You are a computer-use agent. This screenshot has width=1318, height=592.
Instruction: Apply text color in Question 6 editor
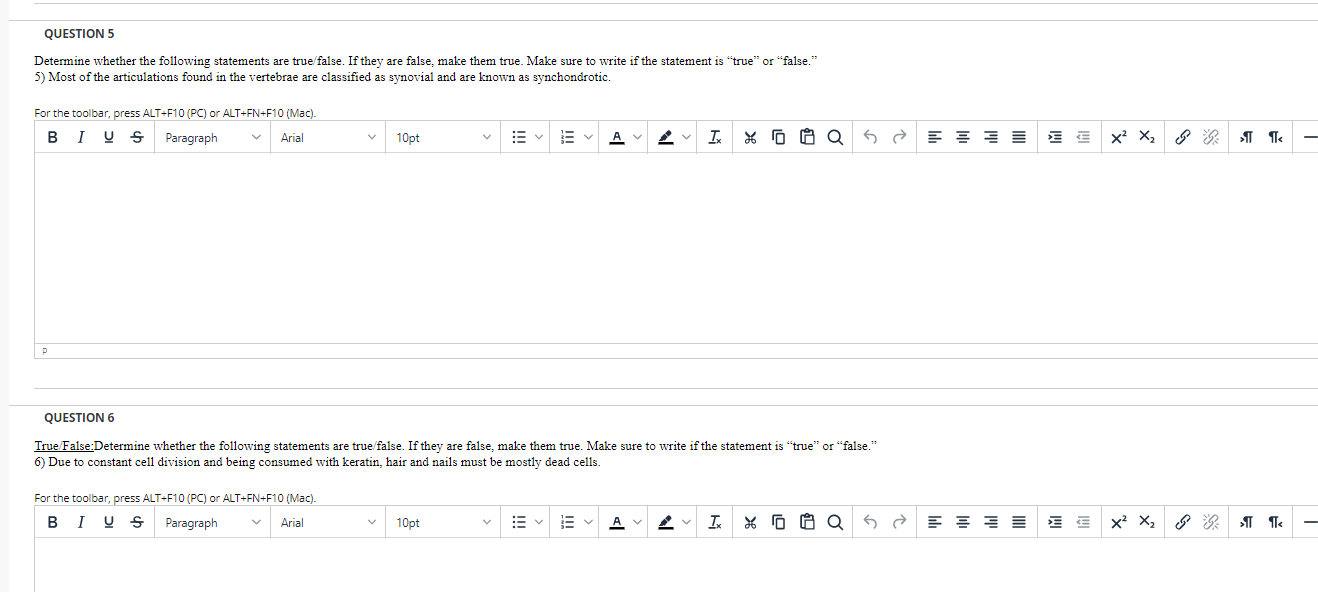click(617, 522)
